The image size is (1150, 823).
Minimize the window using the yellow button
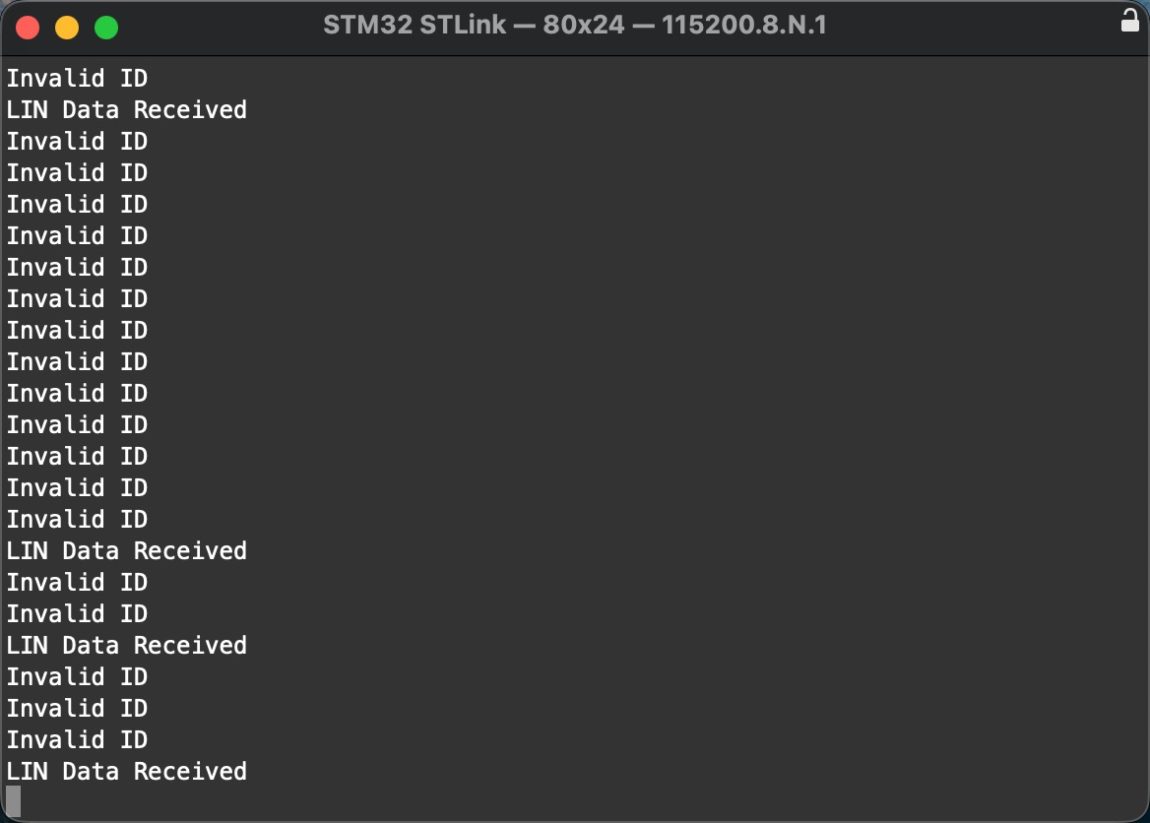67,27
